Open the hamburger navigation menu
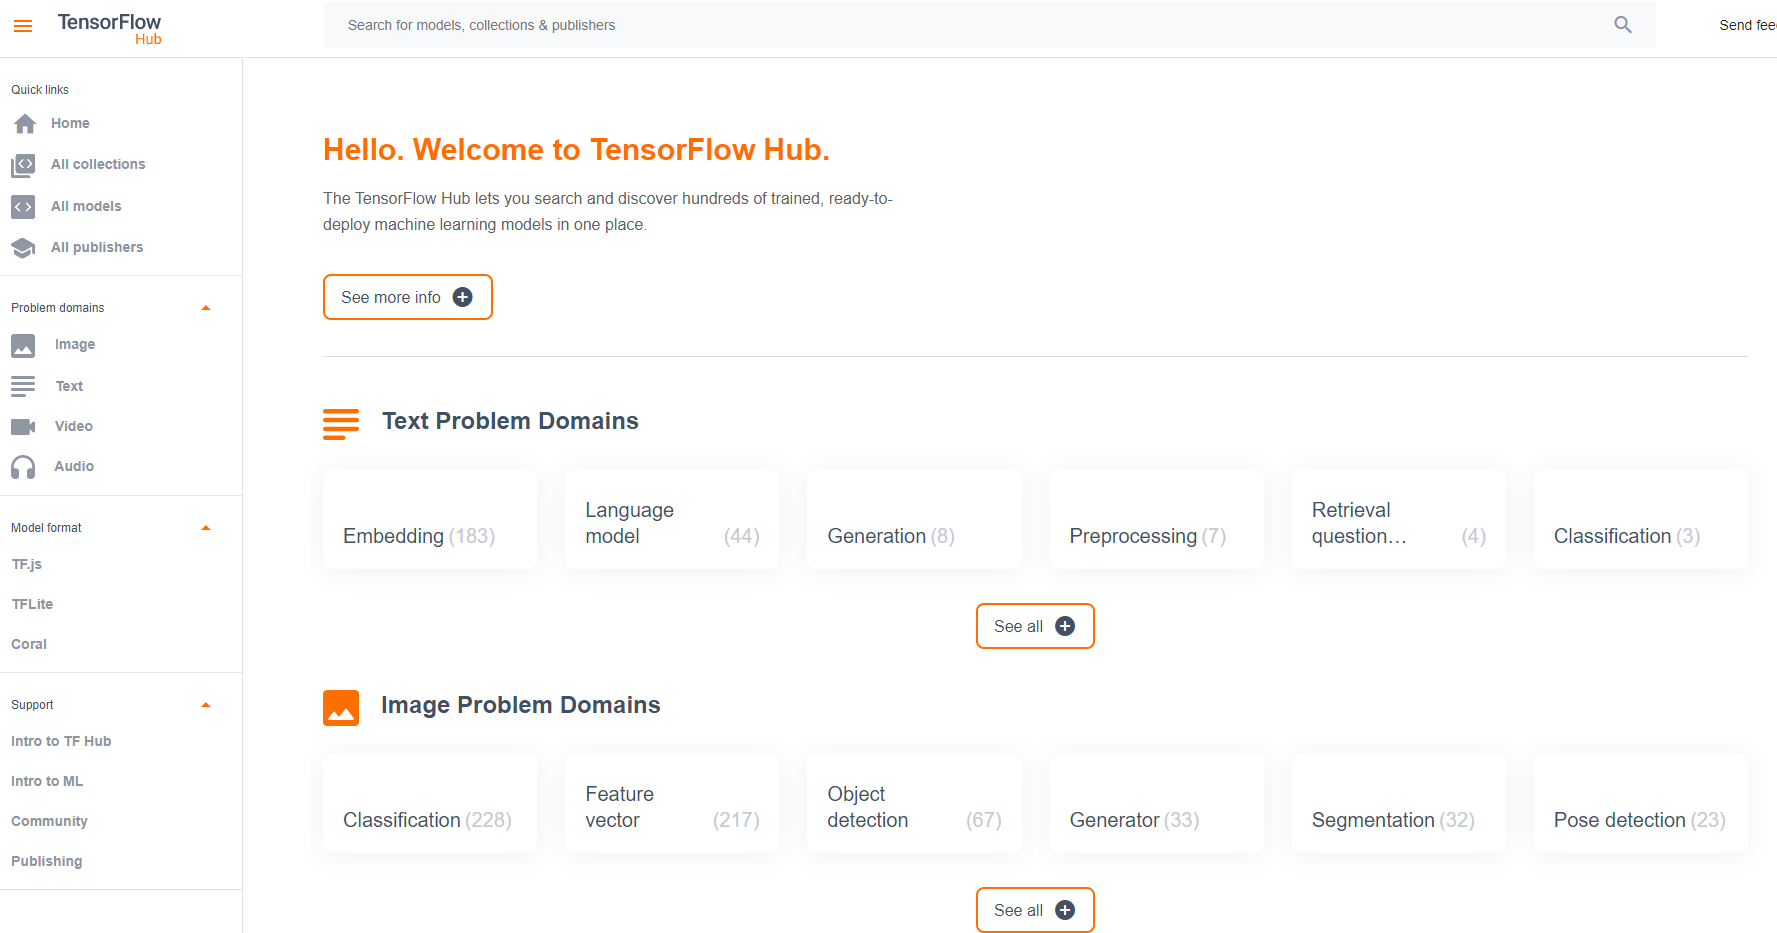 pyautogui.click(x=23, y=26)
